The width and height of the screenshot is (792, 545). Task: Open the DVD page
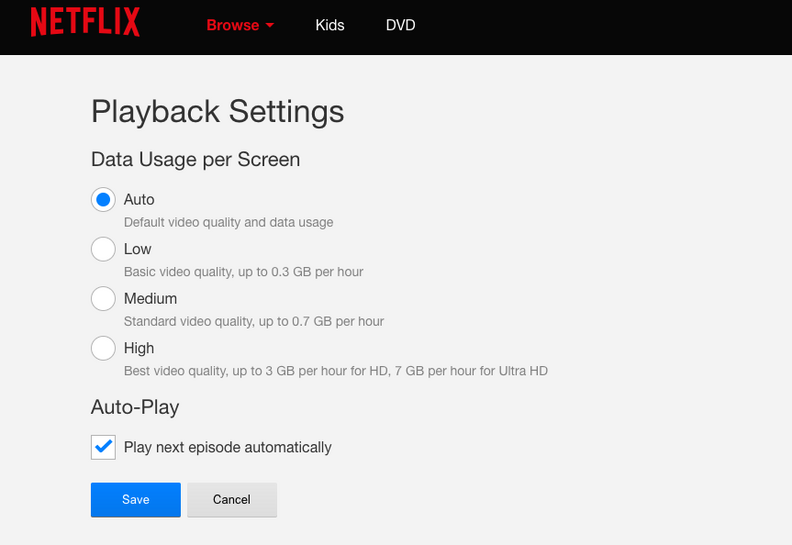tap(400, 25)
